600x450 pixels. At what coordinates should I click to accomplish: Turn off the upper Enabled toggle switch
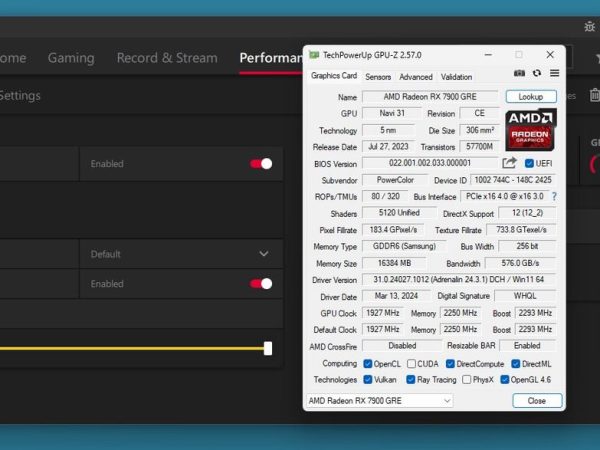pos(261,163)
